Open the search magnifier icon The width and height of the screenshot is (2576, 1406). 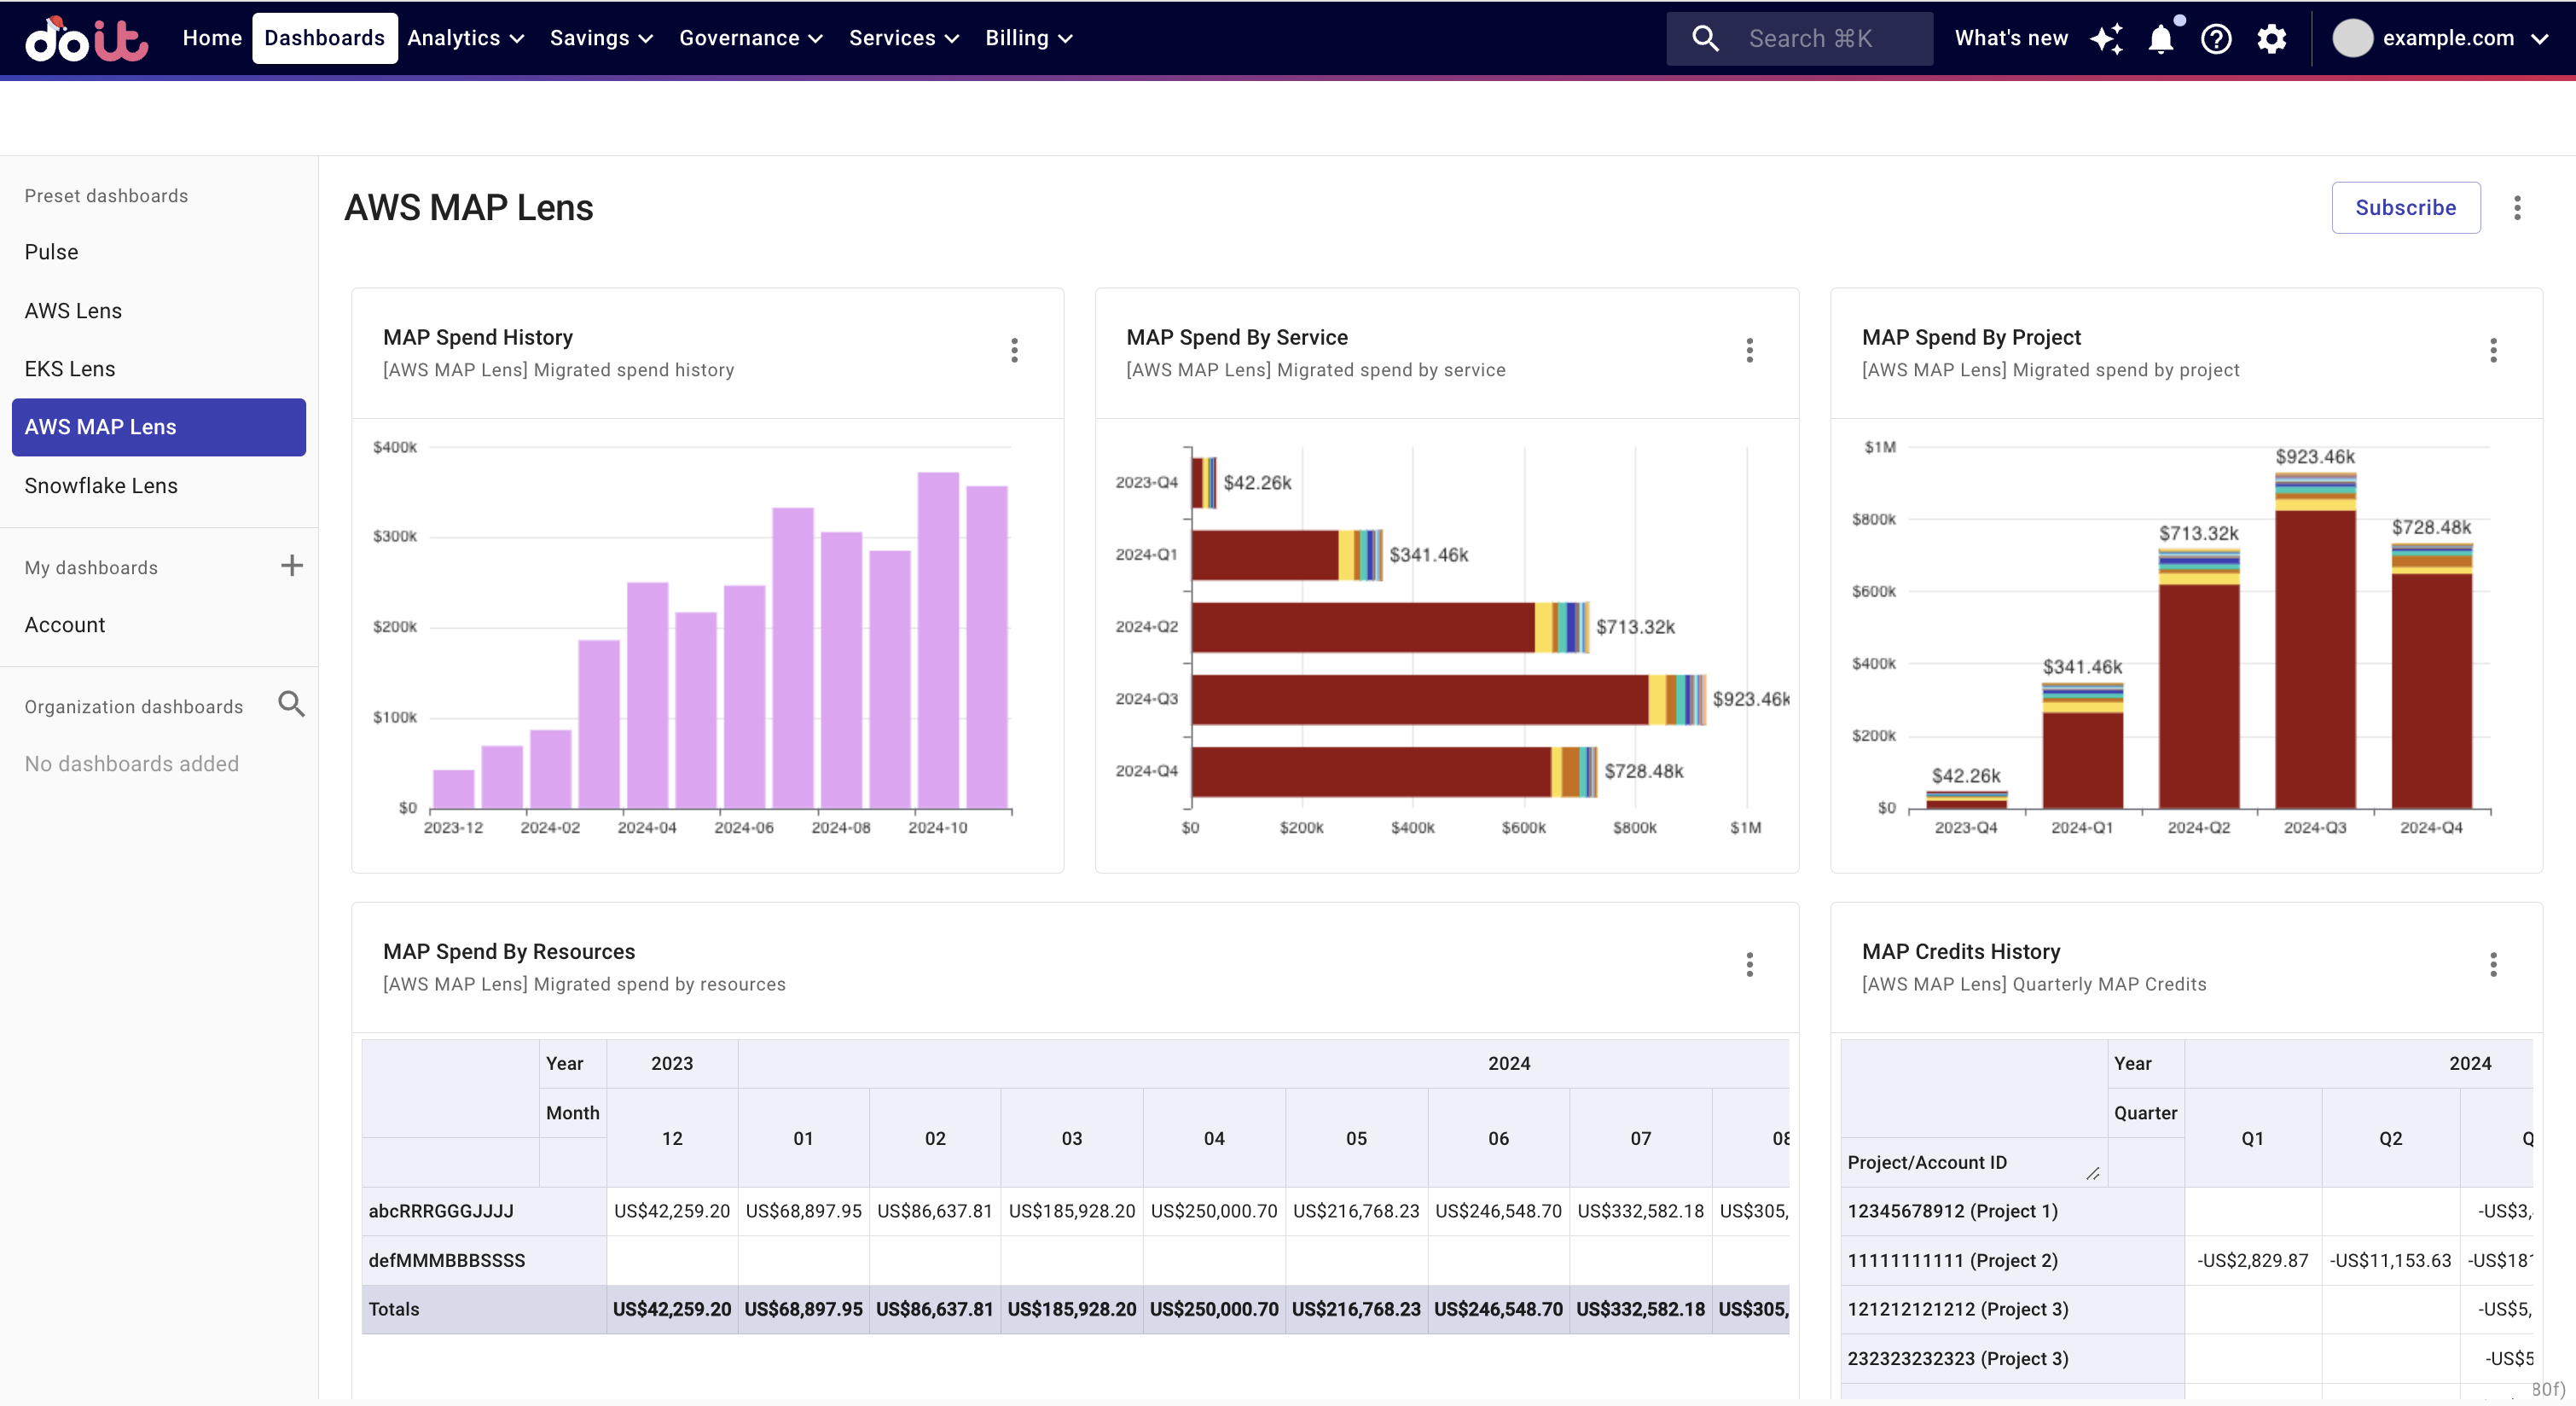coord(1705,38)
